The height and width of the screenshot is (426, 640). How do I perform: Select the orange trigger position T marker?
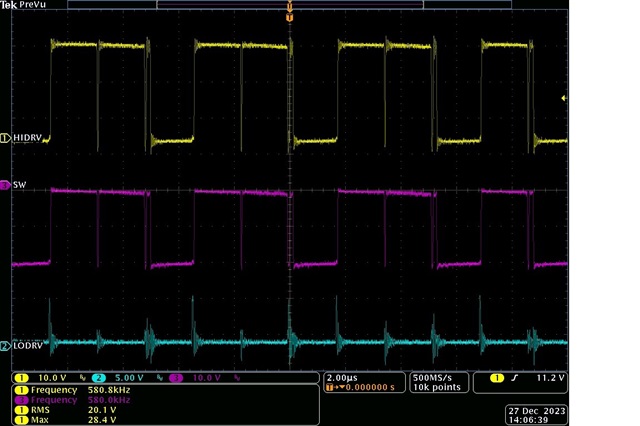point(289,17)
